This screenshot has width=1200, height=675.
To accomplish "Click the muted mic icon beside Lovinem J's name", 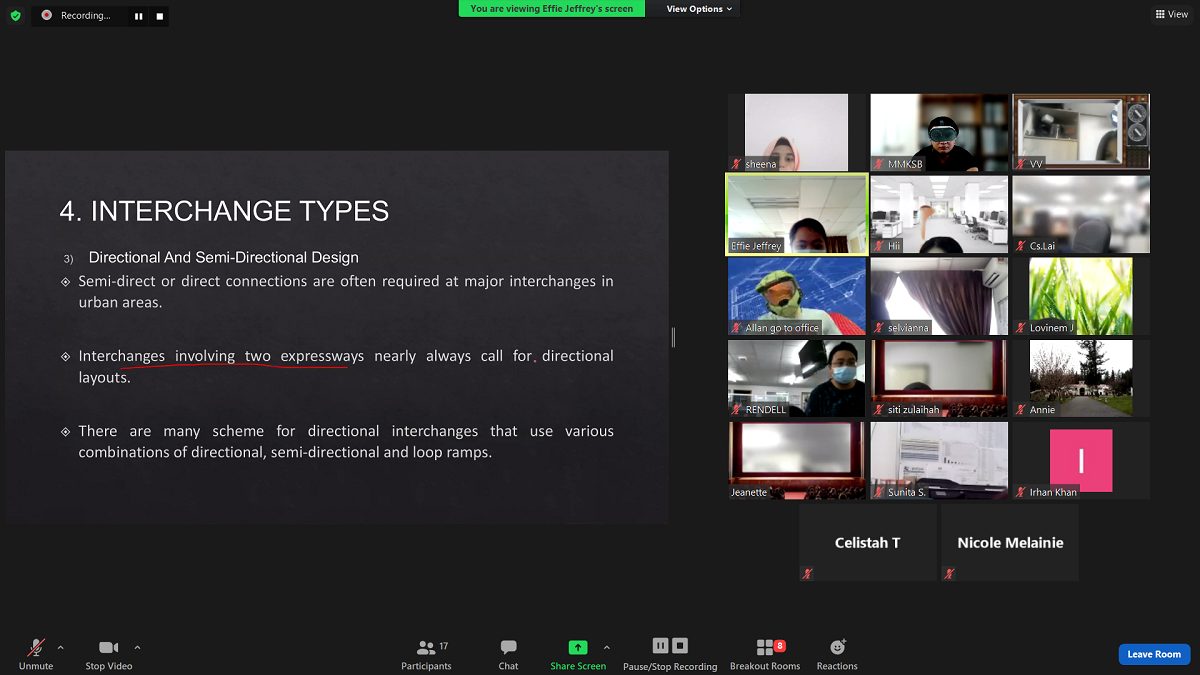I will 1021,328.
